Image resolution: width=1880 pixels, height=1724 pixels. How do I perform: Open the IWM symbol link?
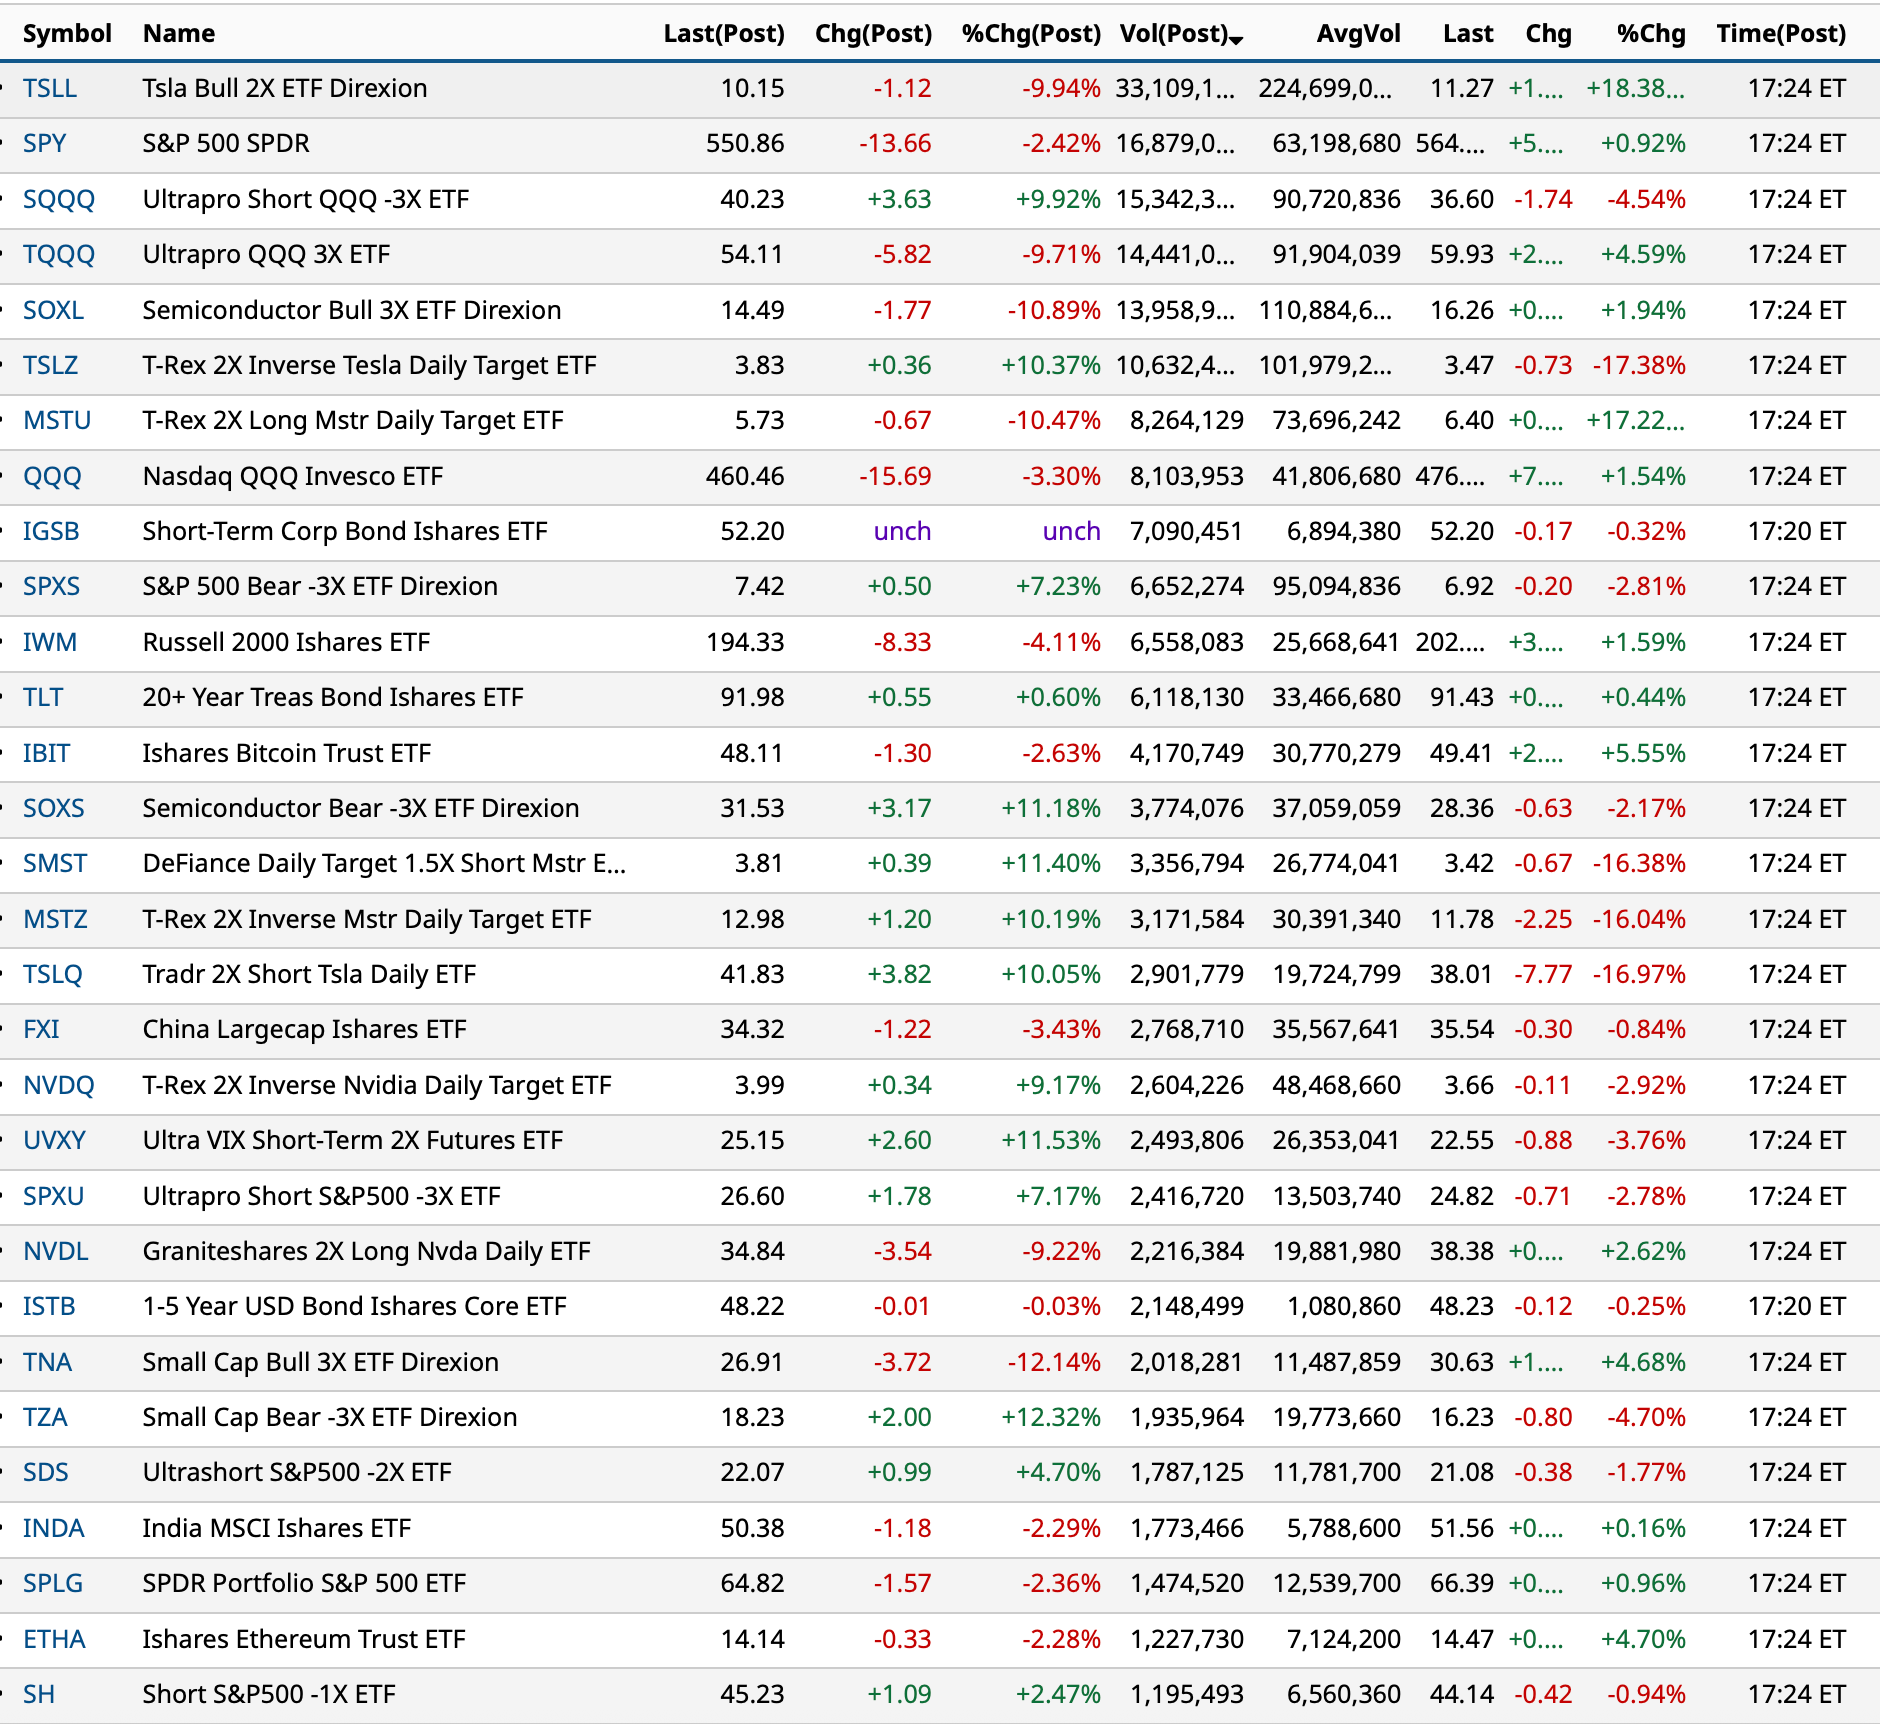49,643
